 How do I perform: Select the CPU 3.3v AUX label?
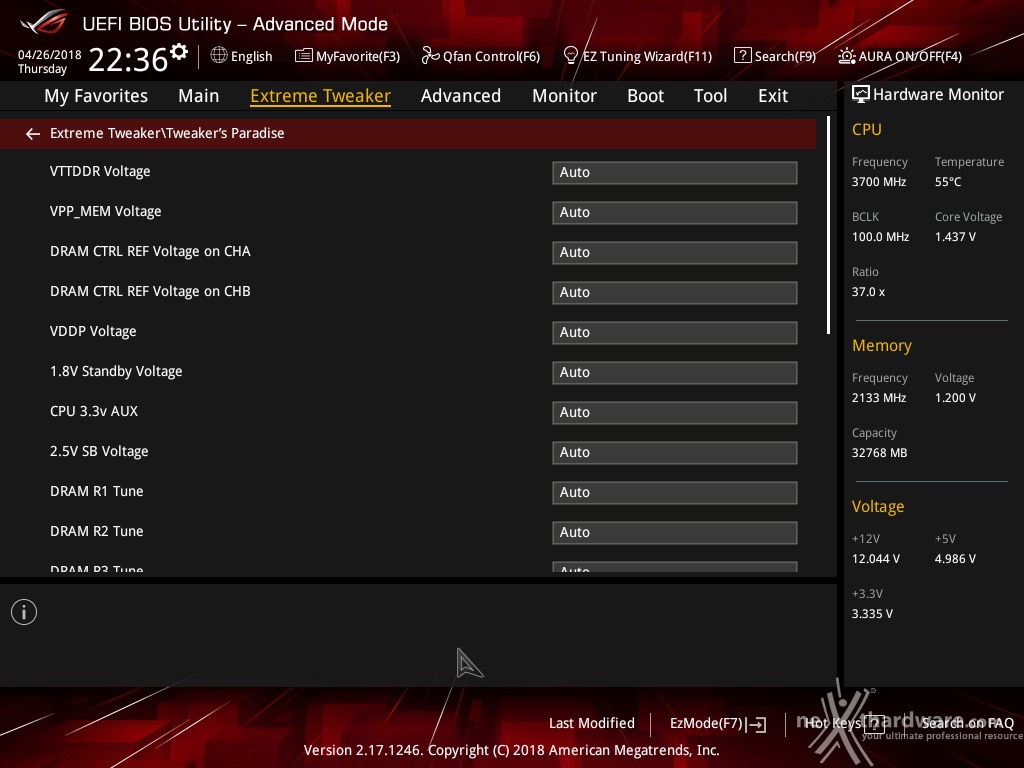tap(94, 411)
